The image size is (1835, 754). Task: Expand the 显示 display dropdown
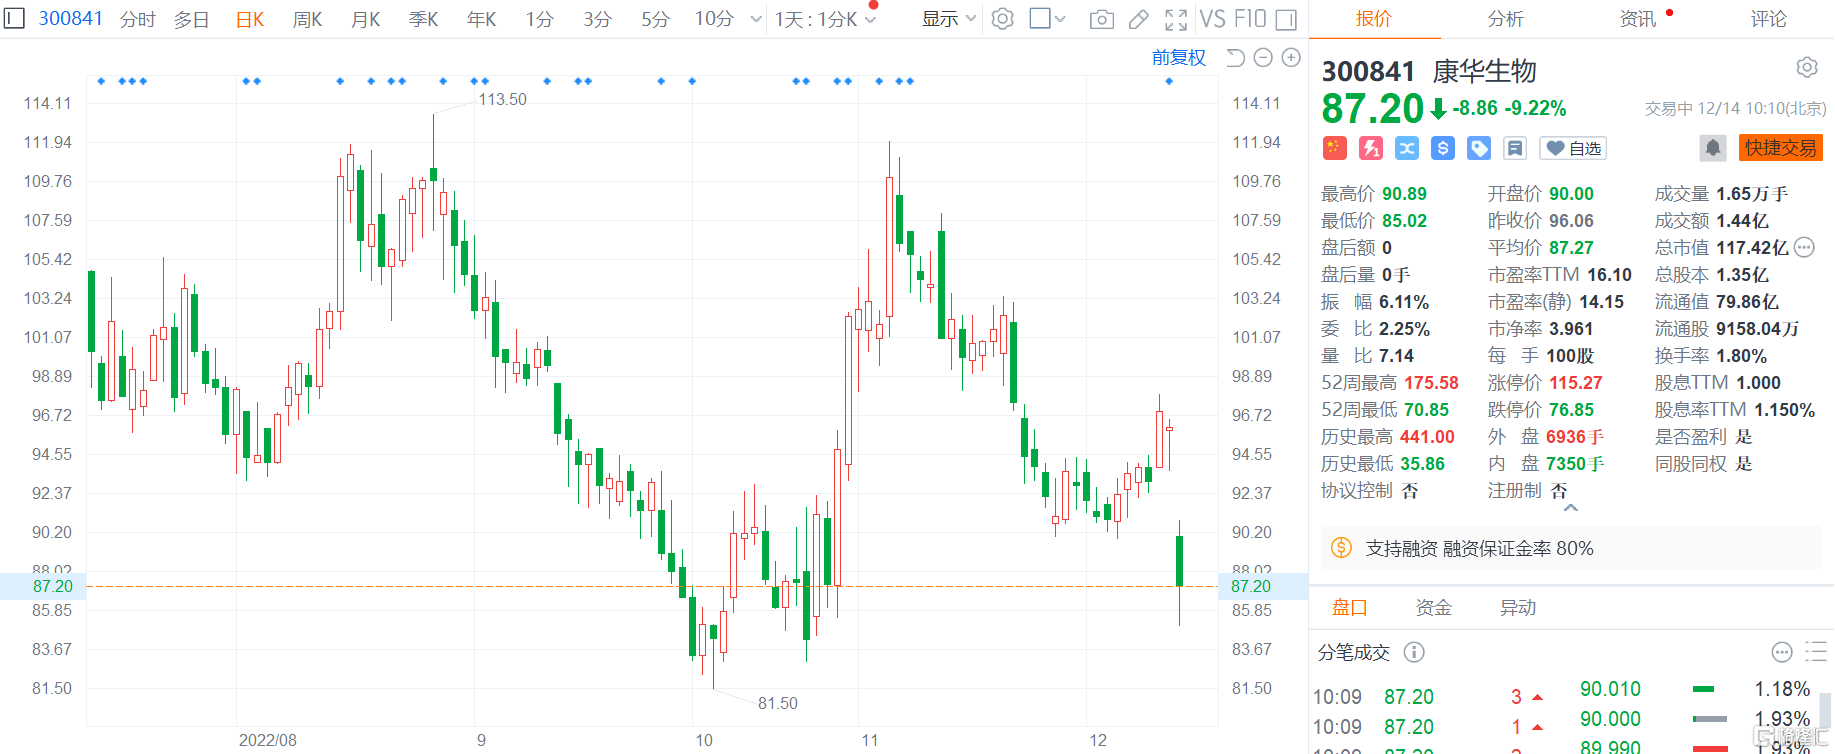pyautogui.click(x=948, y=19)
